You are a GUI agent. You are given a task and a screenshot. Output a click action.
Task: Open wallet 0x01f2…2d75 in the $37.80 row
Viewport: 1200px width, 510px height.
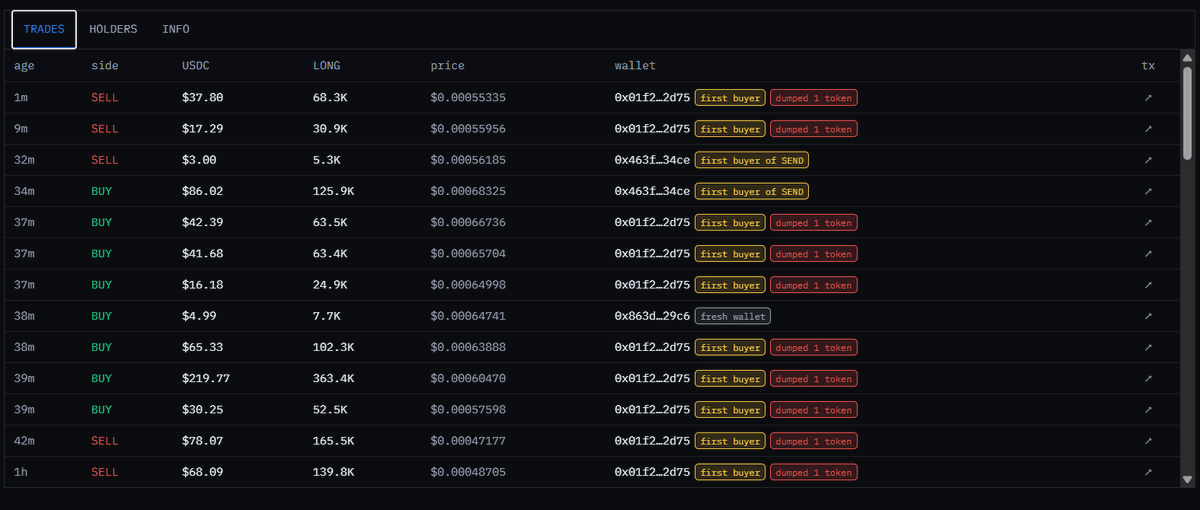pos(652,98)
